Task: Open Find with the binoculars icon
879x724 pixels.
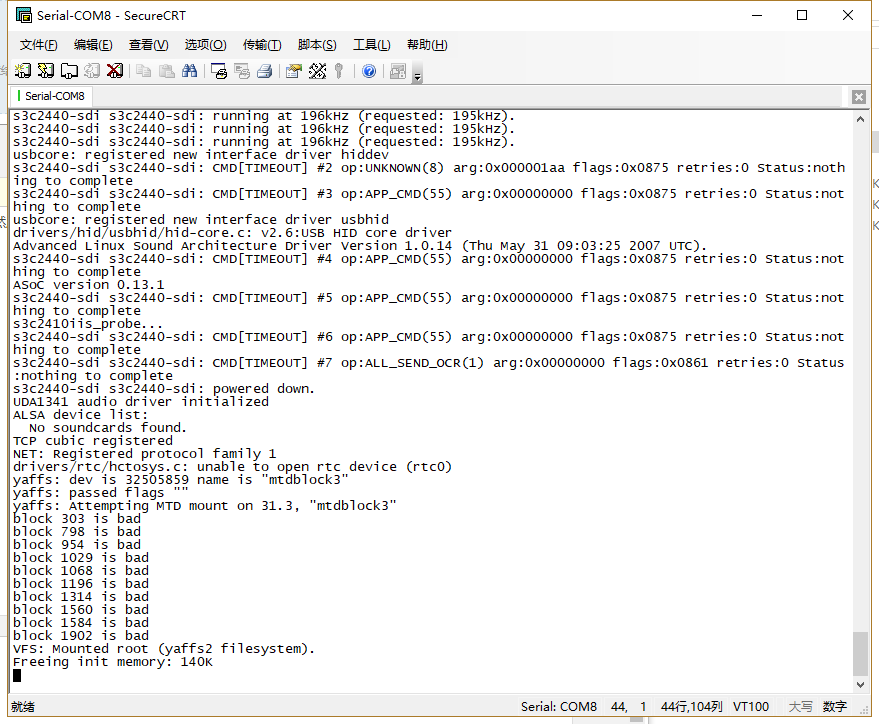Action: (x=189, y=71)
